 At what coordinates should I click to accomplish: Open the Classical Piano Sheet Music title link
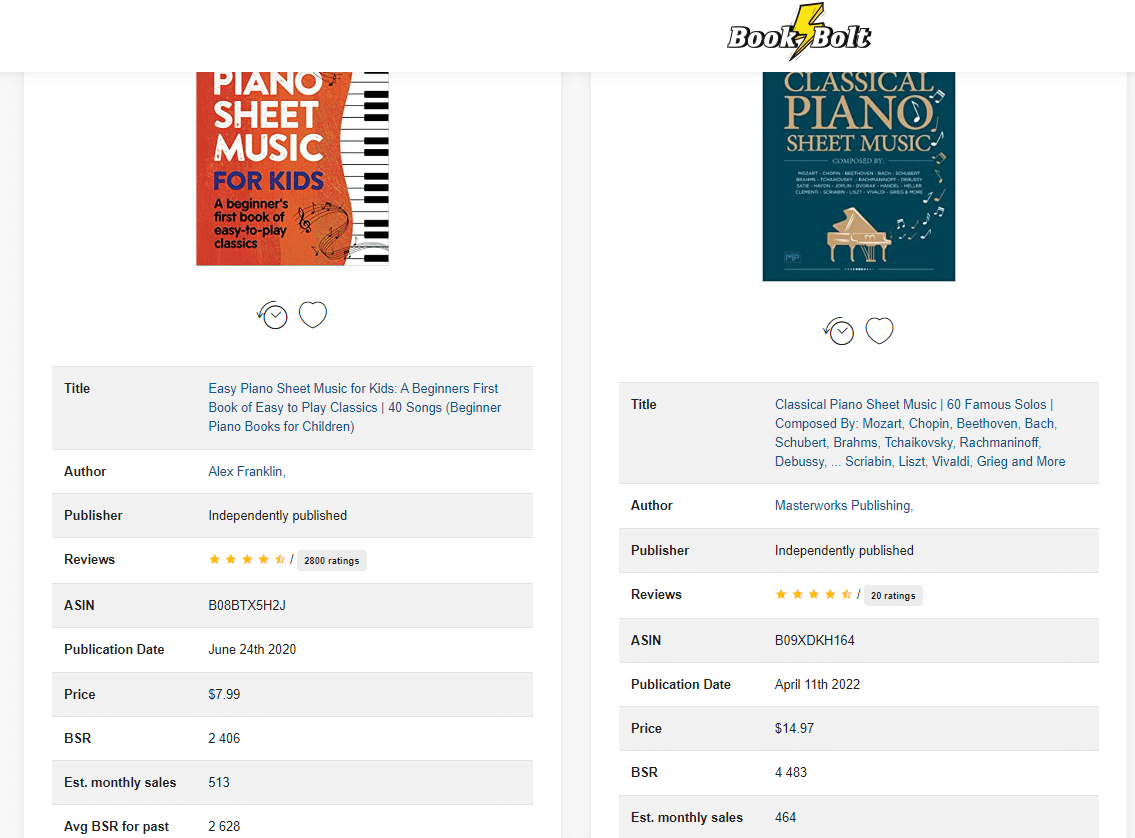(x=920, y=433)
